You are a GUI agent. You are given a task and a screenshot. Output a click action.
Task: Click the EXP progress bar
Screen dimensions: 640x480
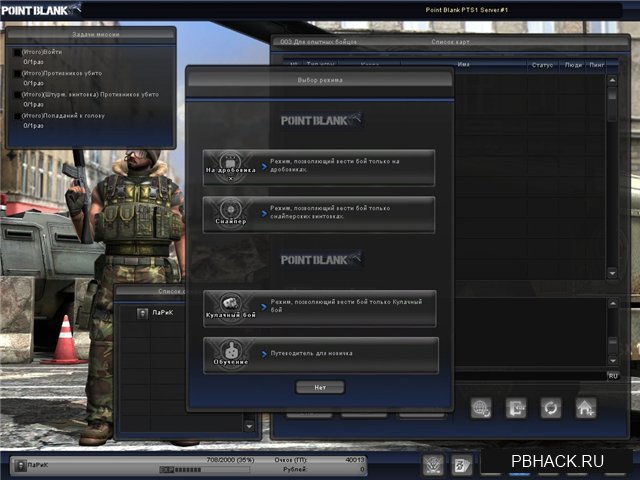point(204,470)
